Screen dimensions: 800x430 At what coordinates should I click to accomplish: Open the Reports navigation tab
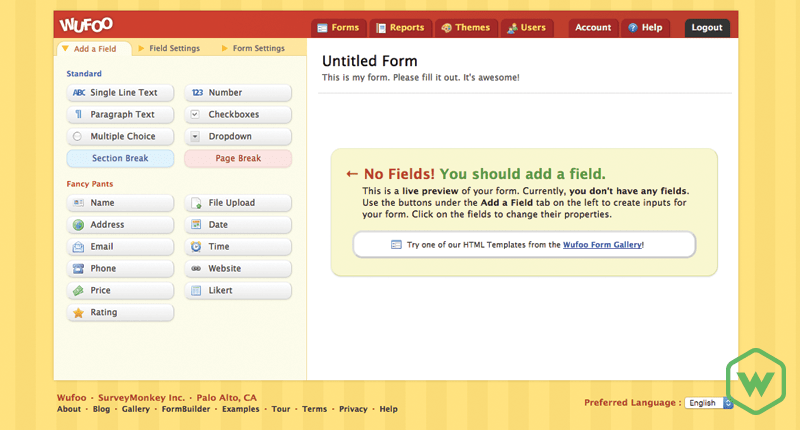(x=401, y=28)
